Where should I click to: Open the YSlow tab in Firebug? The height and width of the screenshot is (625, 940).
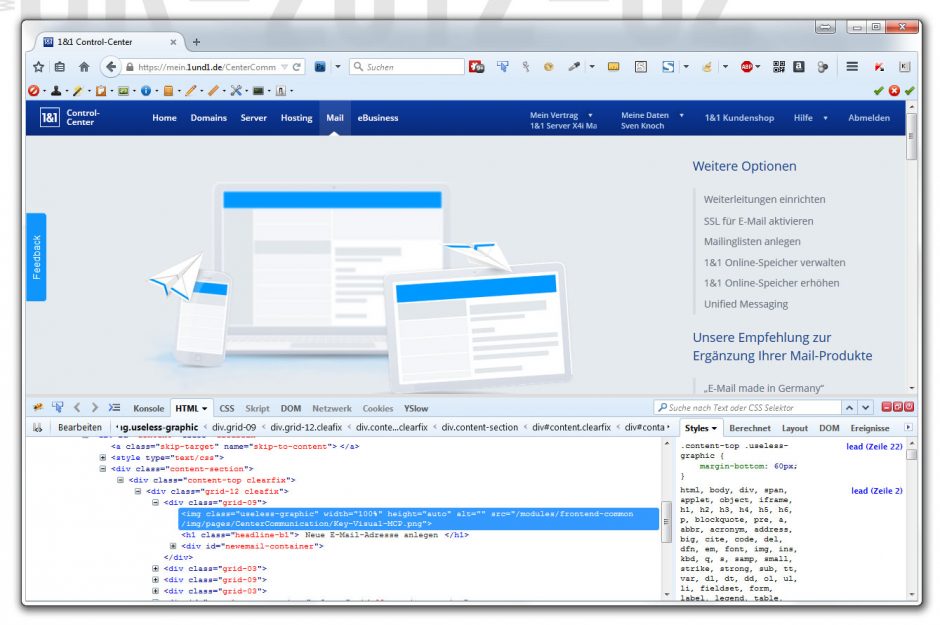click(415, 408)
